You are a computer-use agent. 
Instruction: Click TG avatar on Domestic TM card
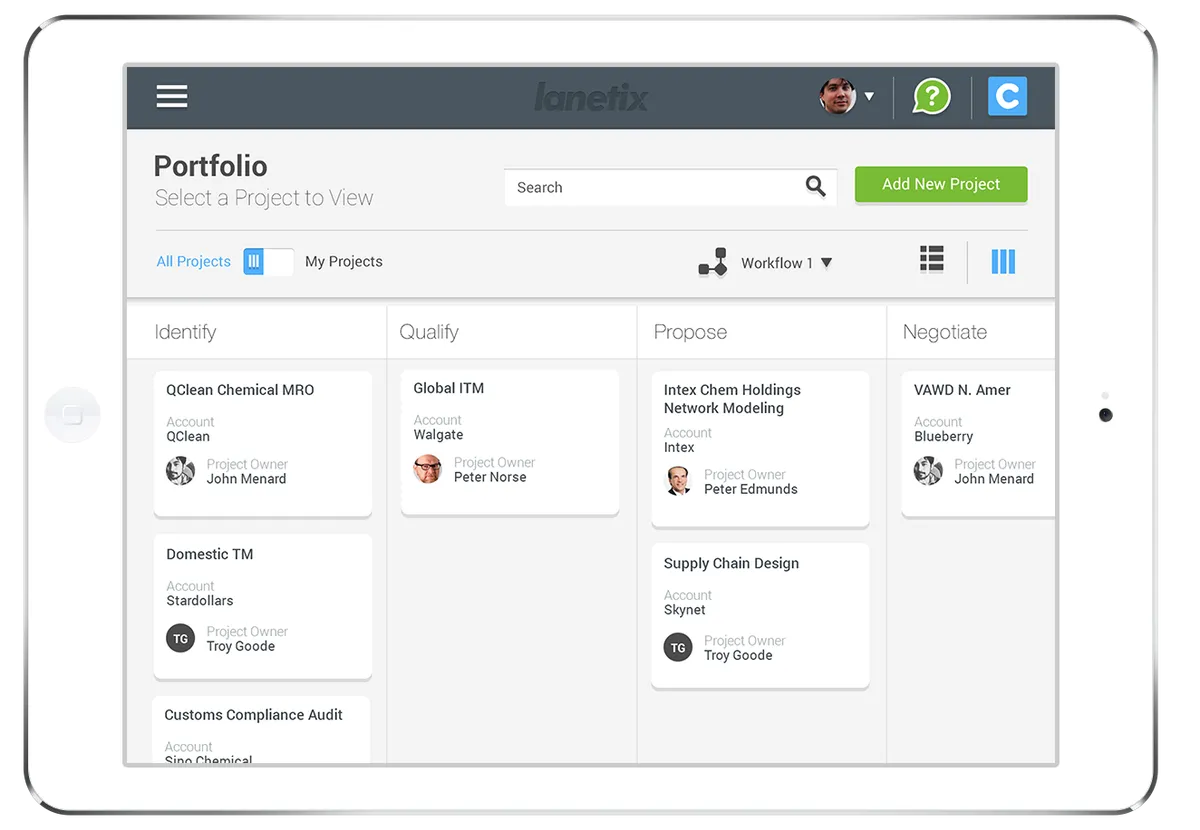[x=180, y=638]
